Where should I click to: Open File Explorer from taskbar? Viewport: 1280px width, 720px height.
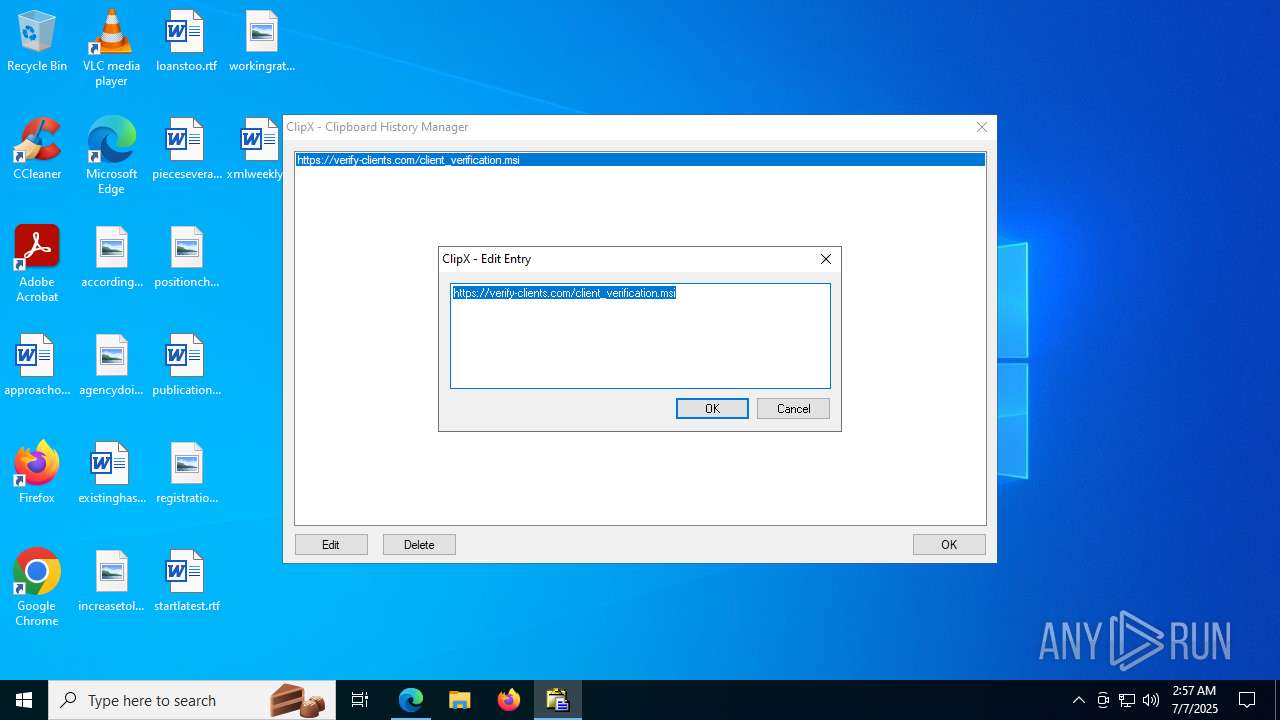(x=460, y=700)
